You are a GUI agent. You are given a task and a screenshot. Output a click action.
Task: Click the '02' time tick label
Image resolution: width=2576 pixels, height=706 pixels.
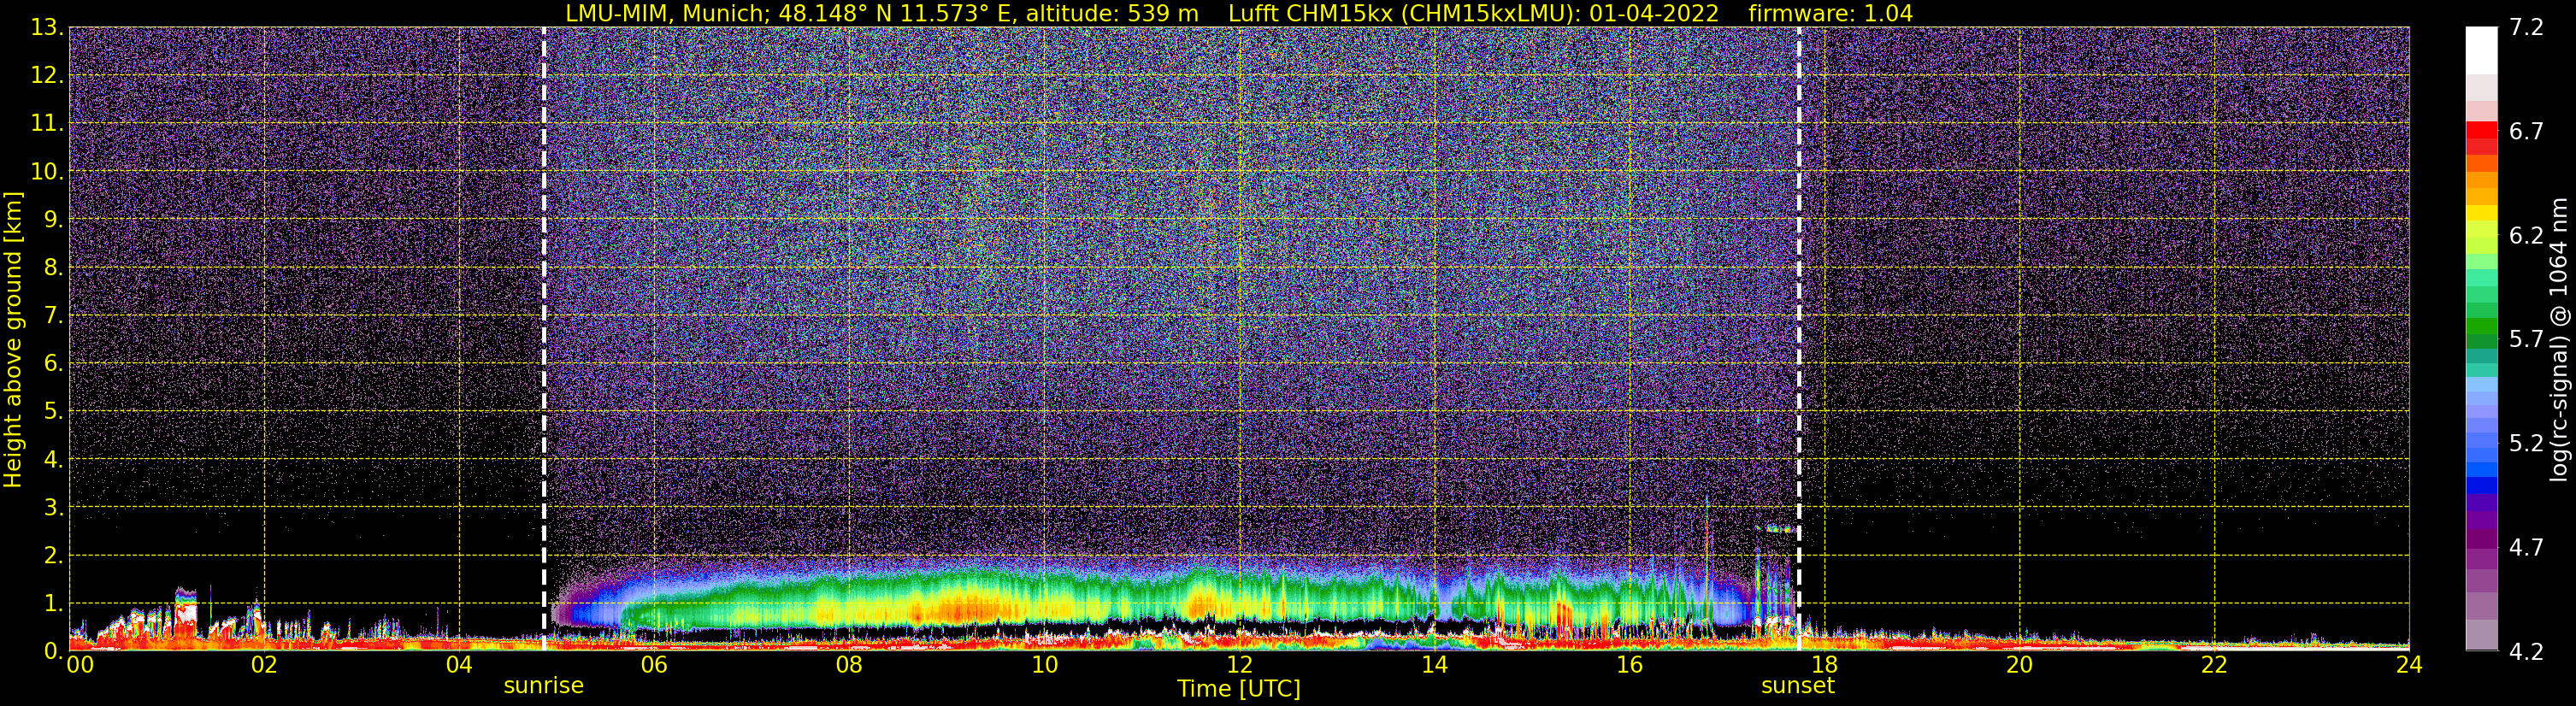[264, 664]
